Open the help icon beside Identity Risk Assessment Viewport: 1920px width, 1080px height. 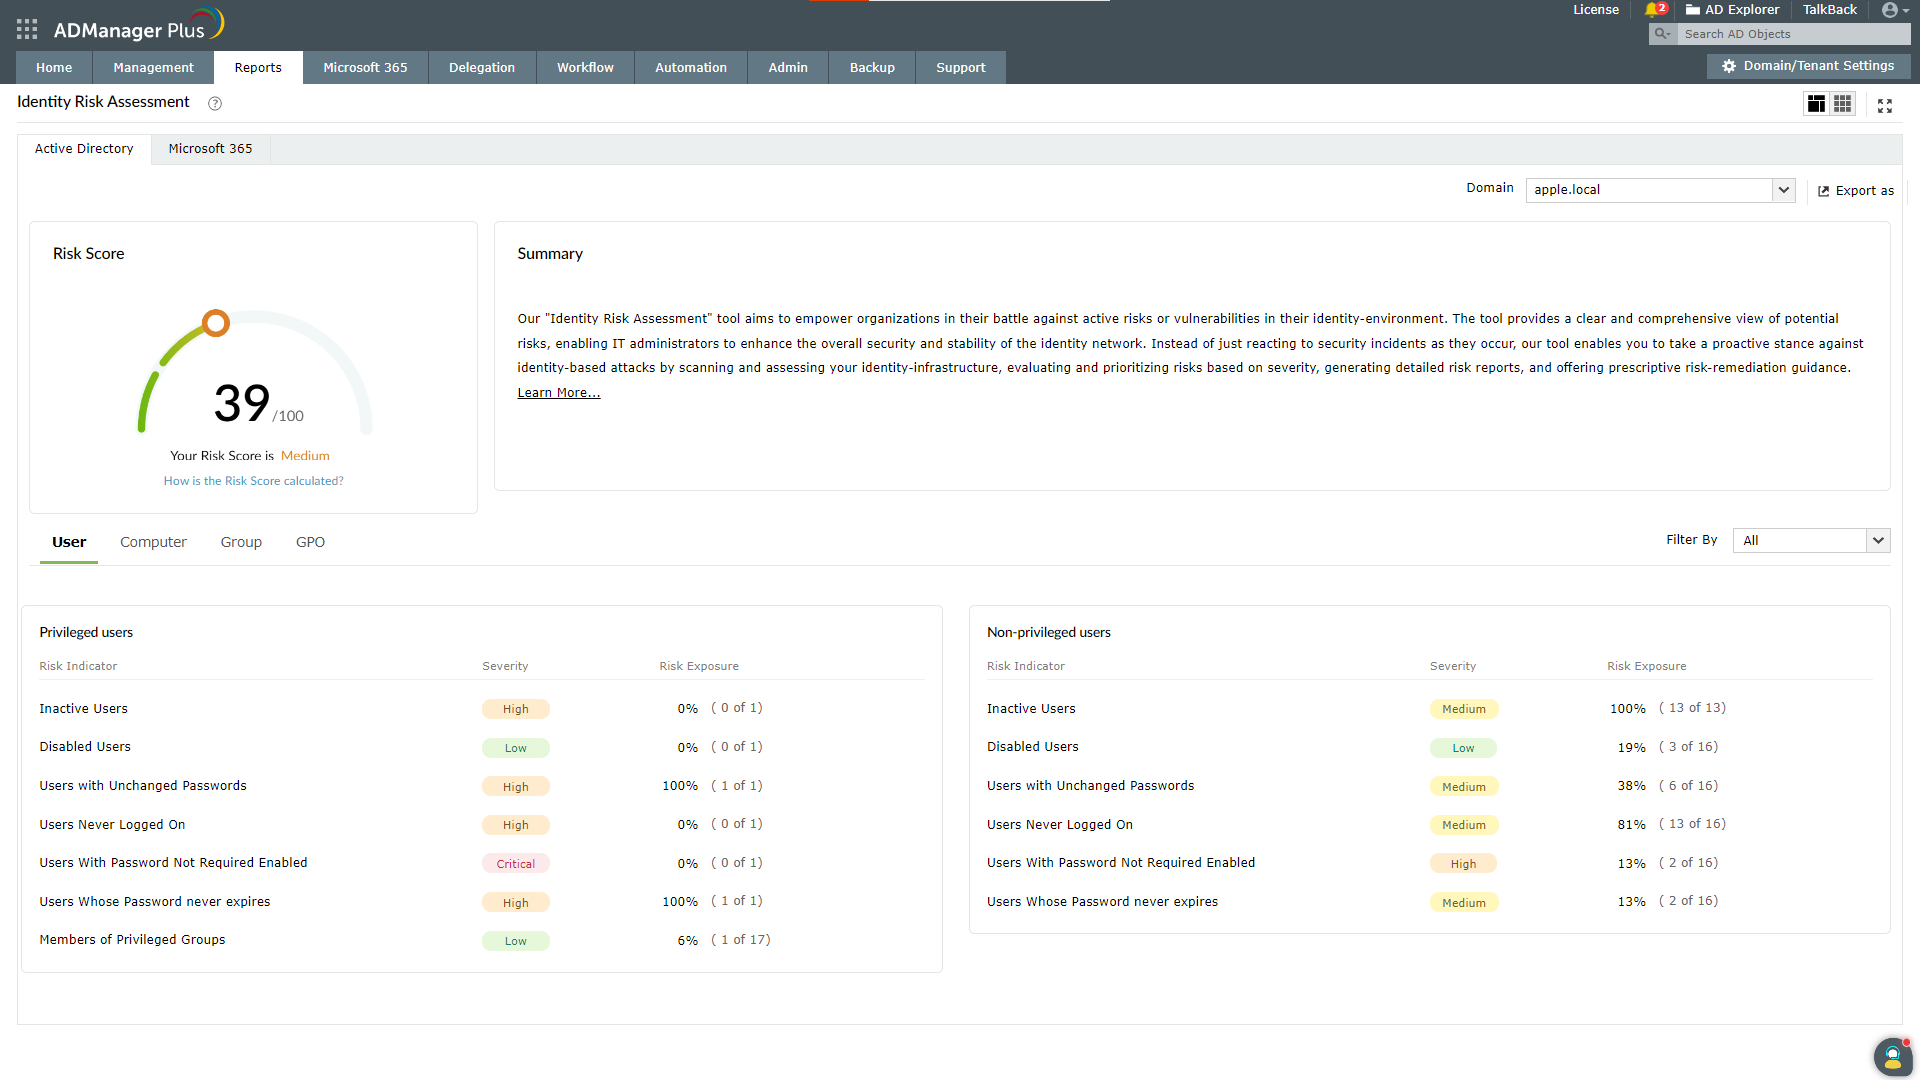point(214,103)
